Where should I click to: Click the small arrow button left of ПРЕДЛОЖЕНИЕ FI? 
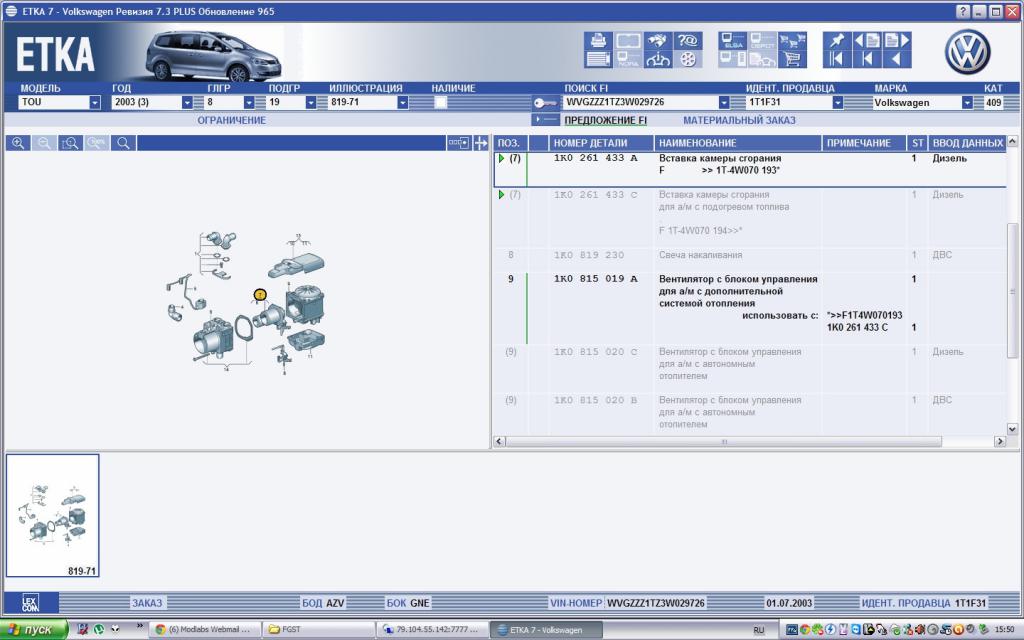click(545, 120)
